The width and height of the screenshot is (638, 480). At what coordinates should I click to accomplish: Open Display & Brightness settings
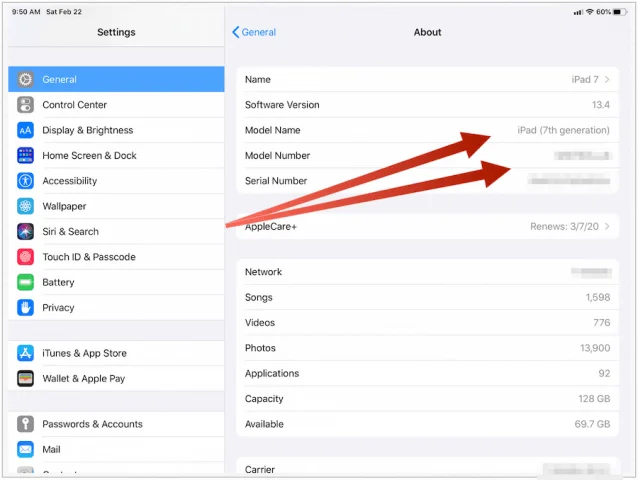click(116, 130)
